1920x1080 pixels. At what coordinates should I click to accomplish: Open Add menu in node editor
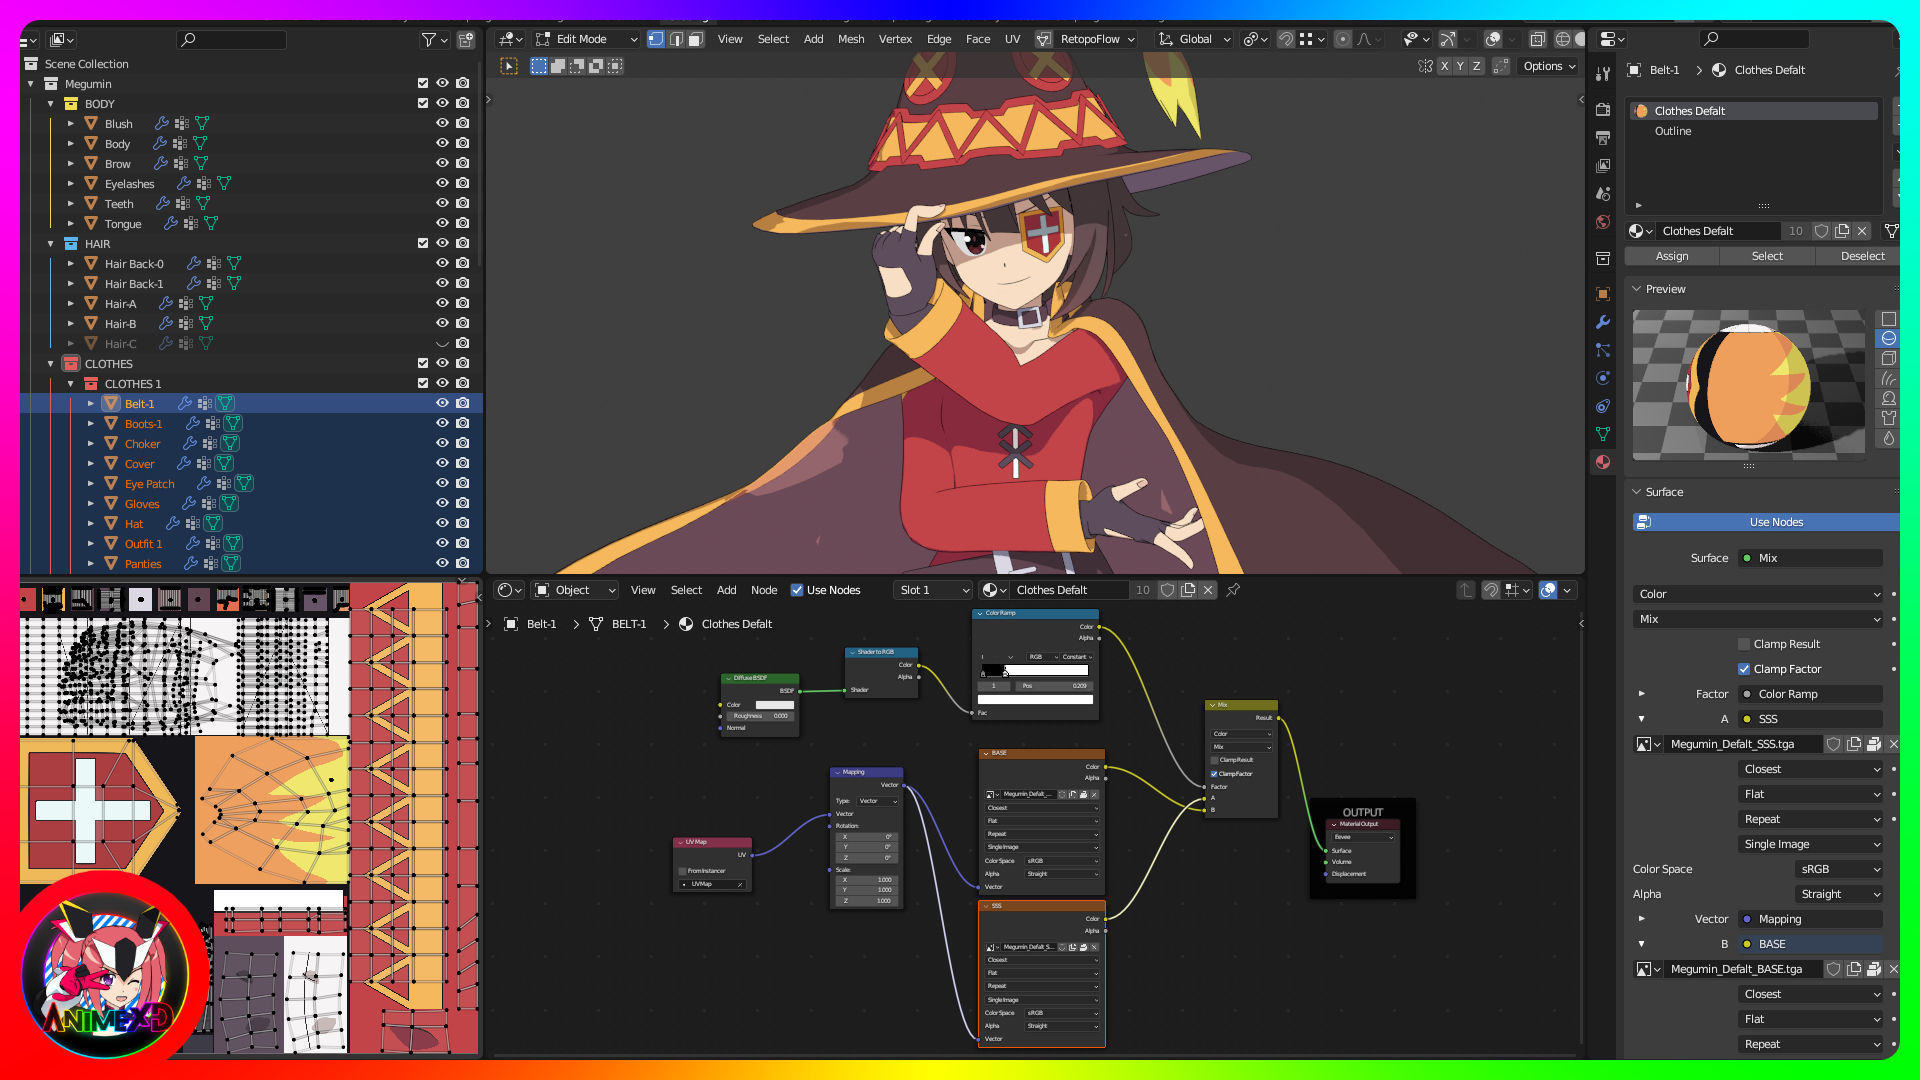[x=726, y=590]
